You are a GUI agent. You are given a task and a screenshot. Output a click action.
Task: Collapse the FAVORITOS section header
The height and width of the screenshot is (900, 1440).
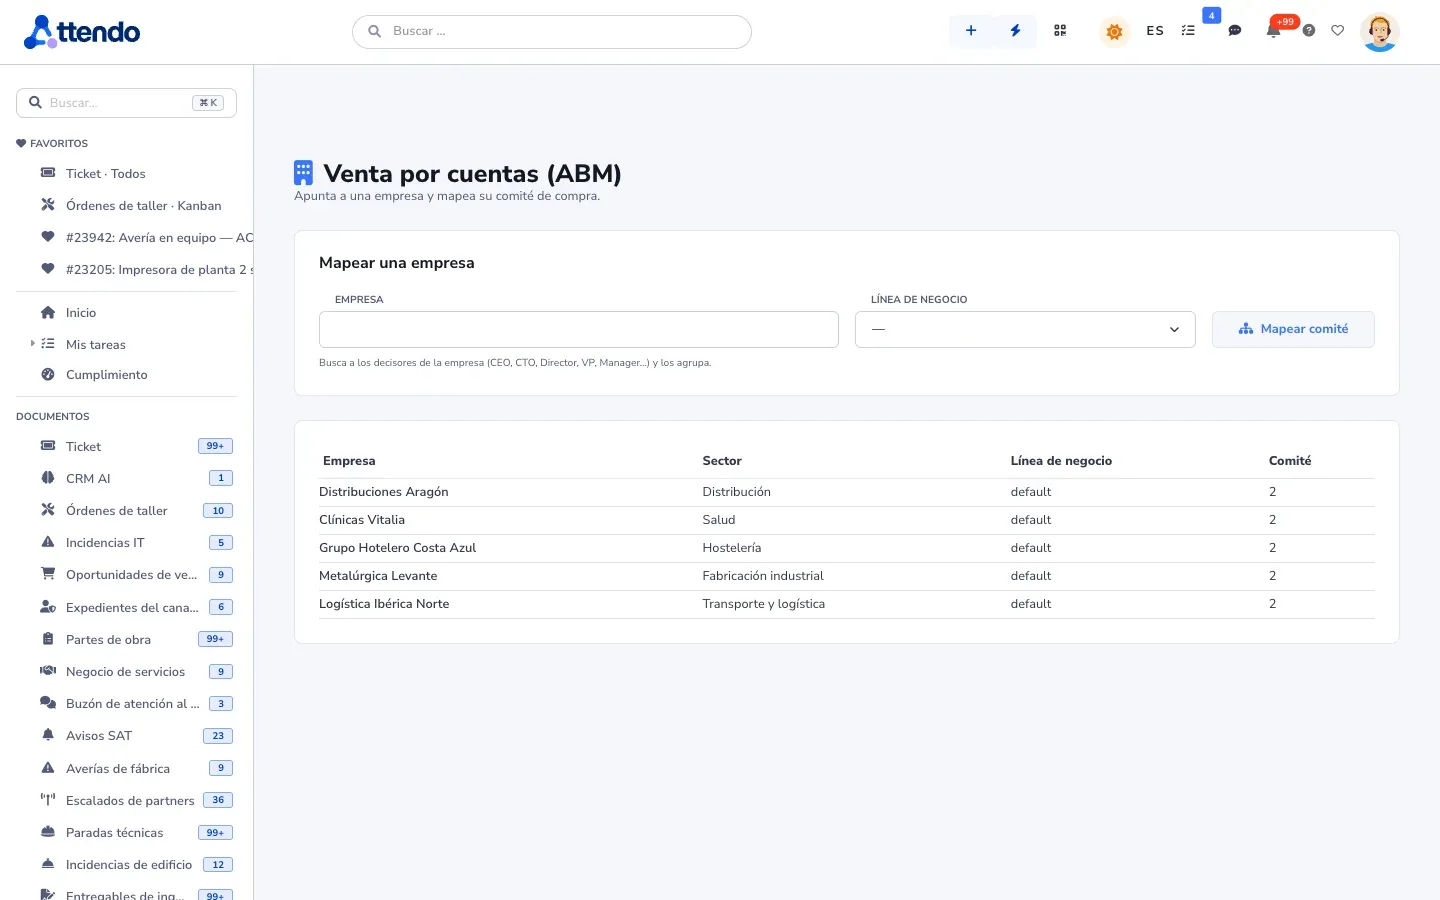click(x=52, y=143)
